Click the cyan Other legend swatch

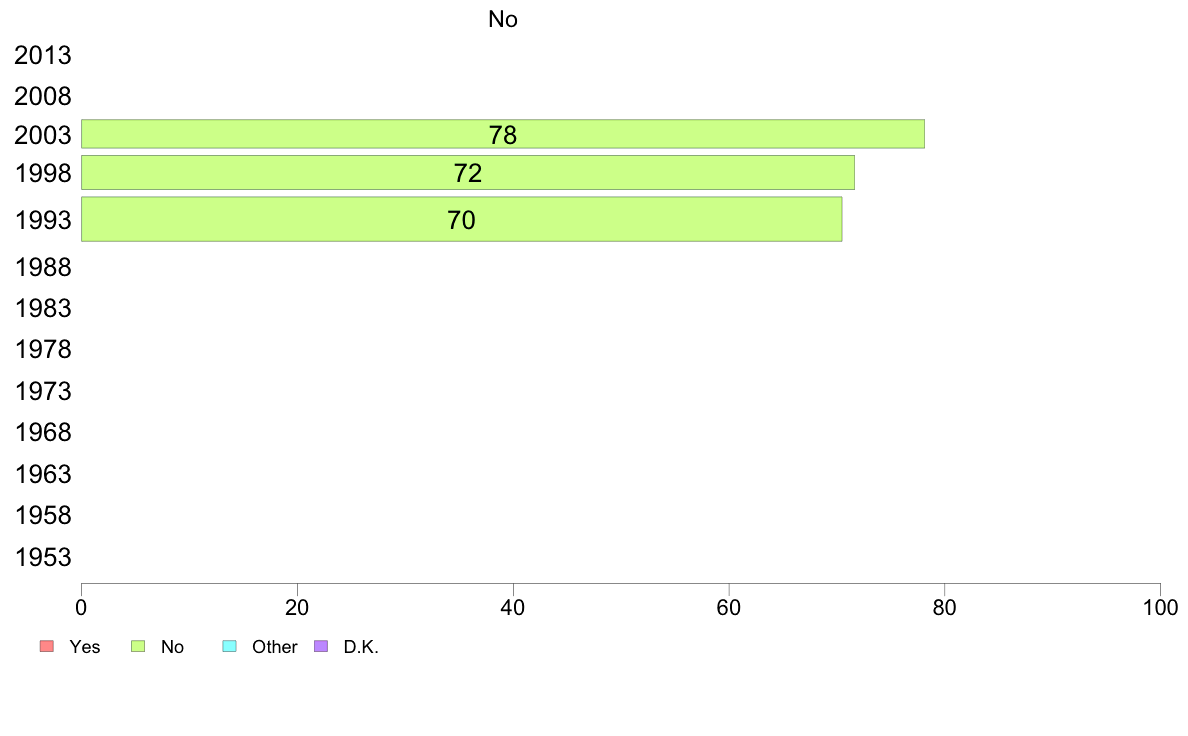230,646
